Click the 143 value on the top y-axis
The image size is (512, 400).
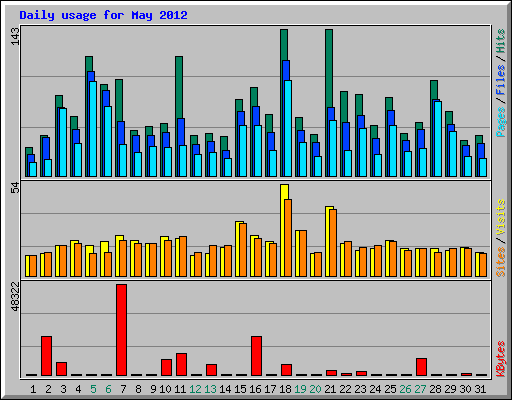(x=15, y=36)
